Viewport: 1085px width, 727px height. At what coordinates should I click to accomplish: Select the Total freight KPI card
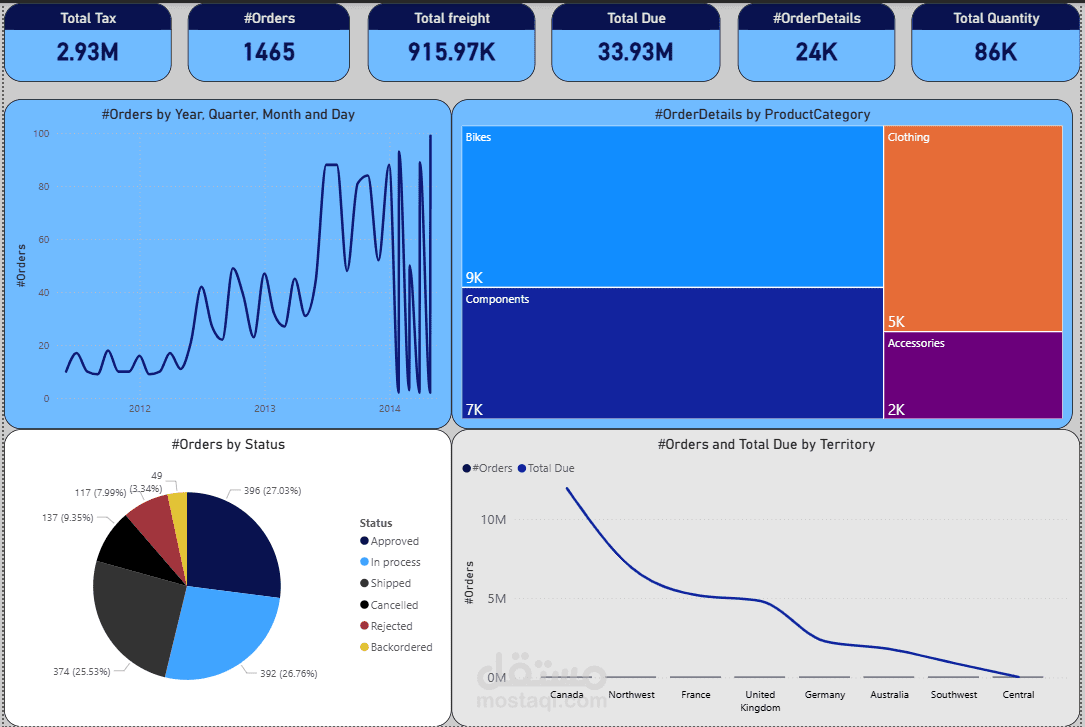point(451,43)
